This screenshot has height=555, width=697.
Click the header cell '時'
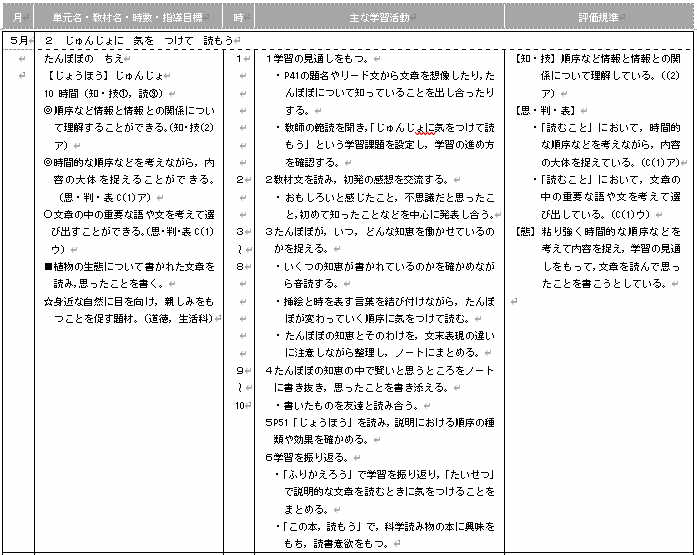click(239, 17)
